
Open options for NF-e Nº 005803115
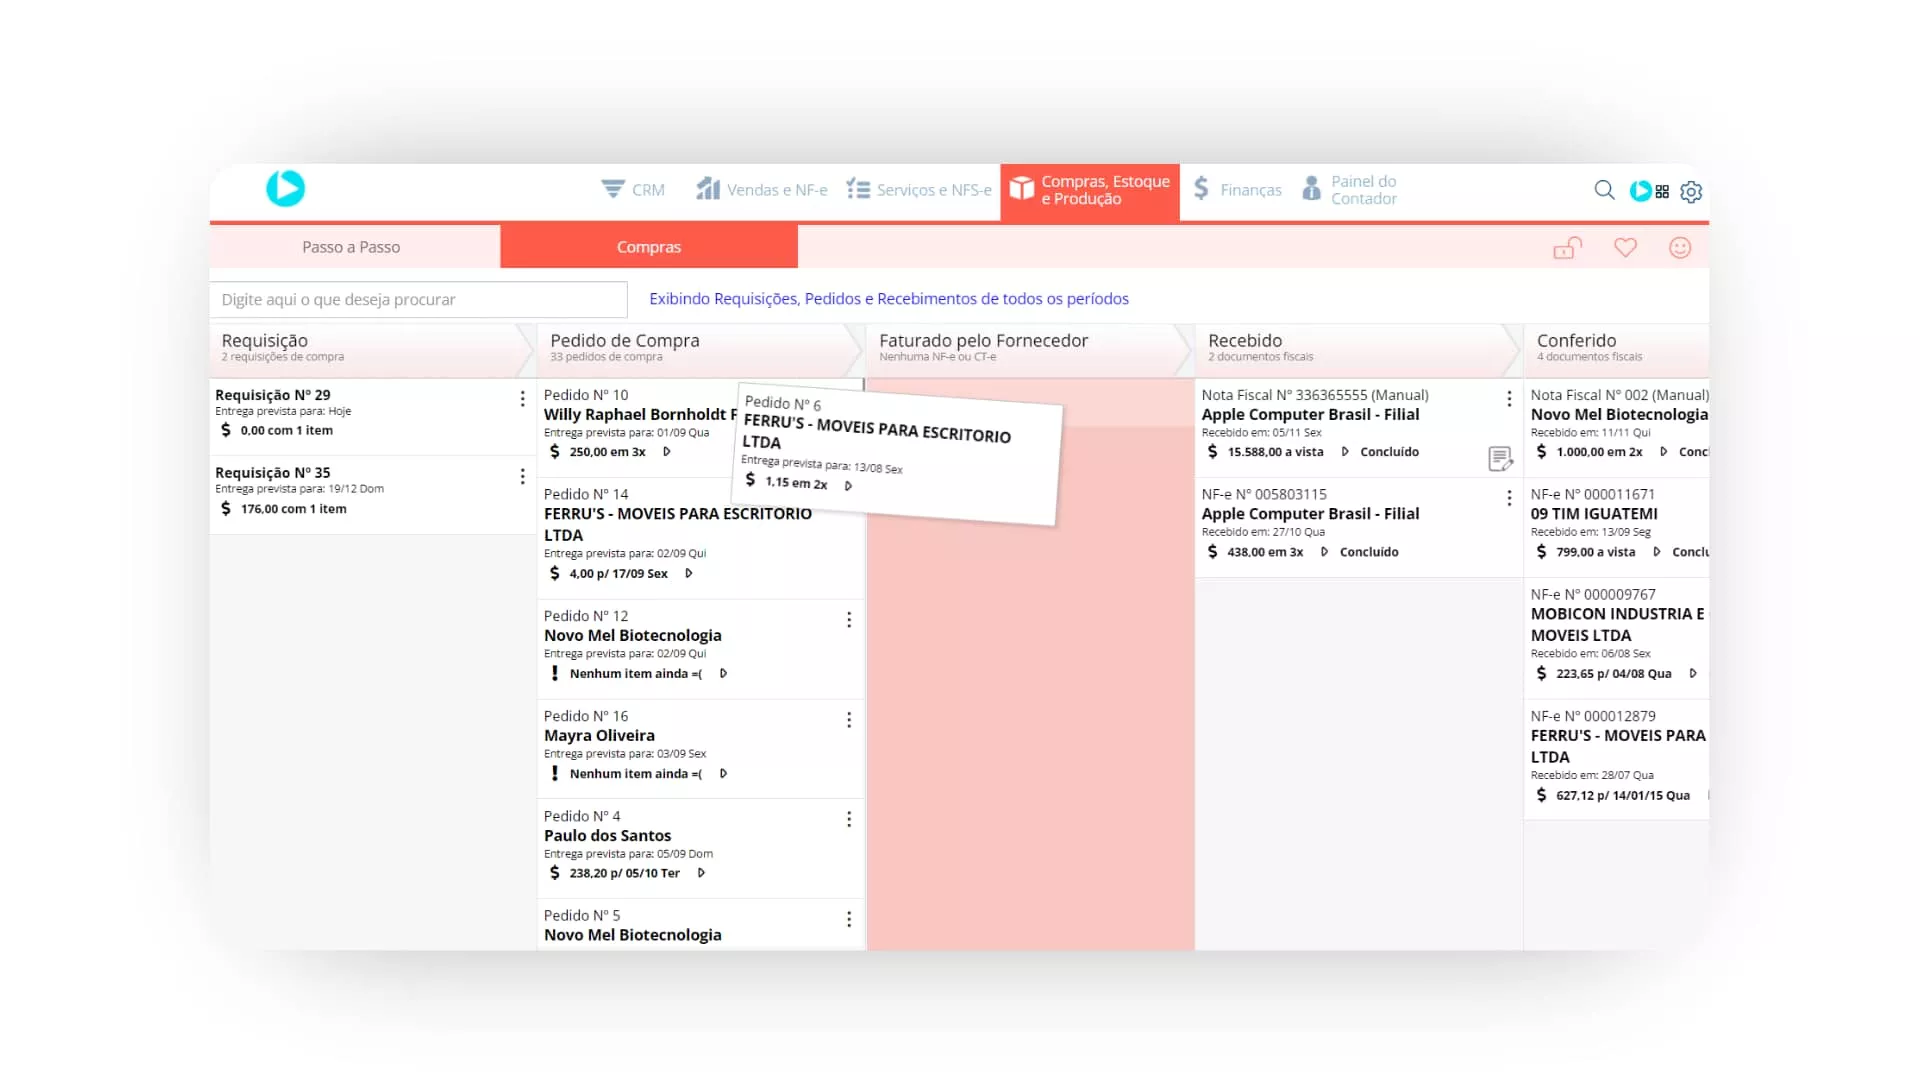coord(1509,498)
